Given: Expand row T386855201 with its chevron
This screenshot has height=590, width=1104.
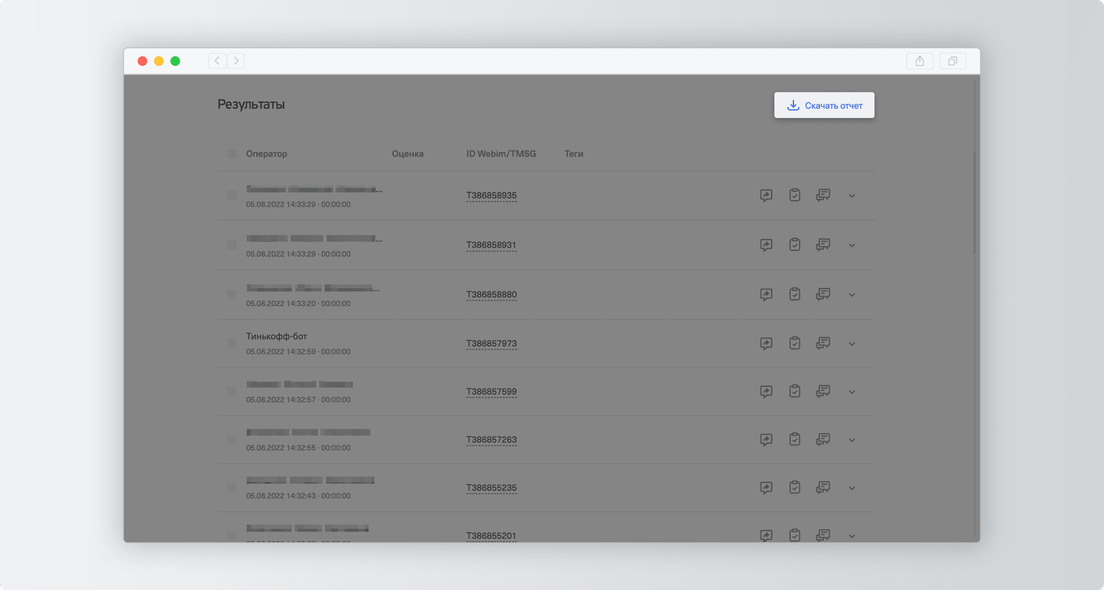Looking at the screenshot, I should 852,536.
